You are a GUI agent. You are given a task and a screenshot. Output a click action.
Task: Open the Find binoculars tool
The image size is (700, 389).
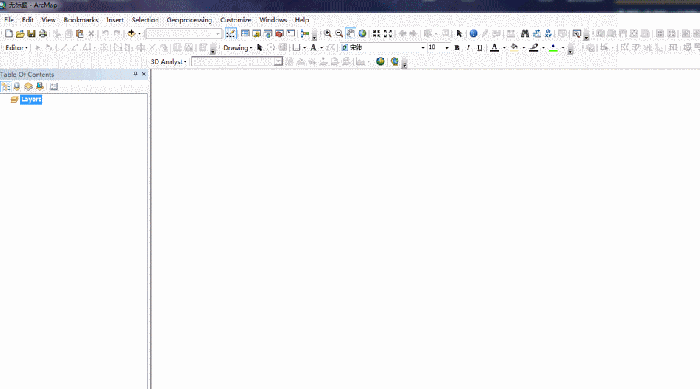pos(525,33)
